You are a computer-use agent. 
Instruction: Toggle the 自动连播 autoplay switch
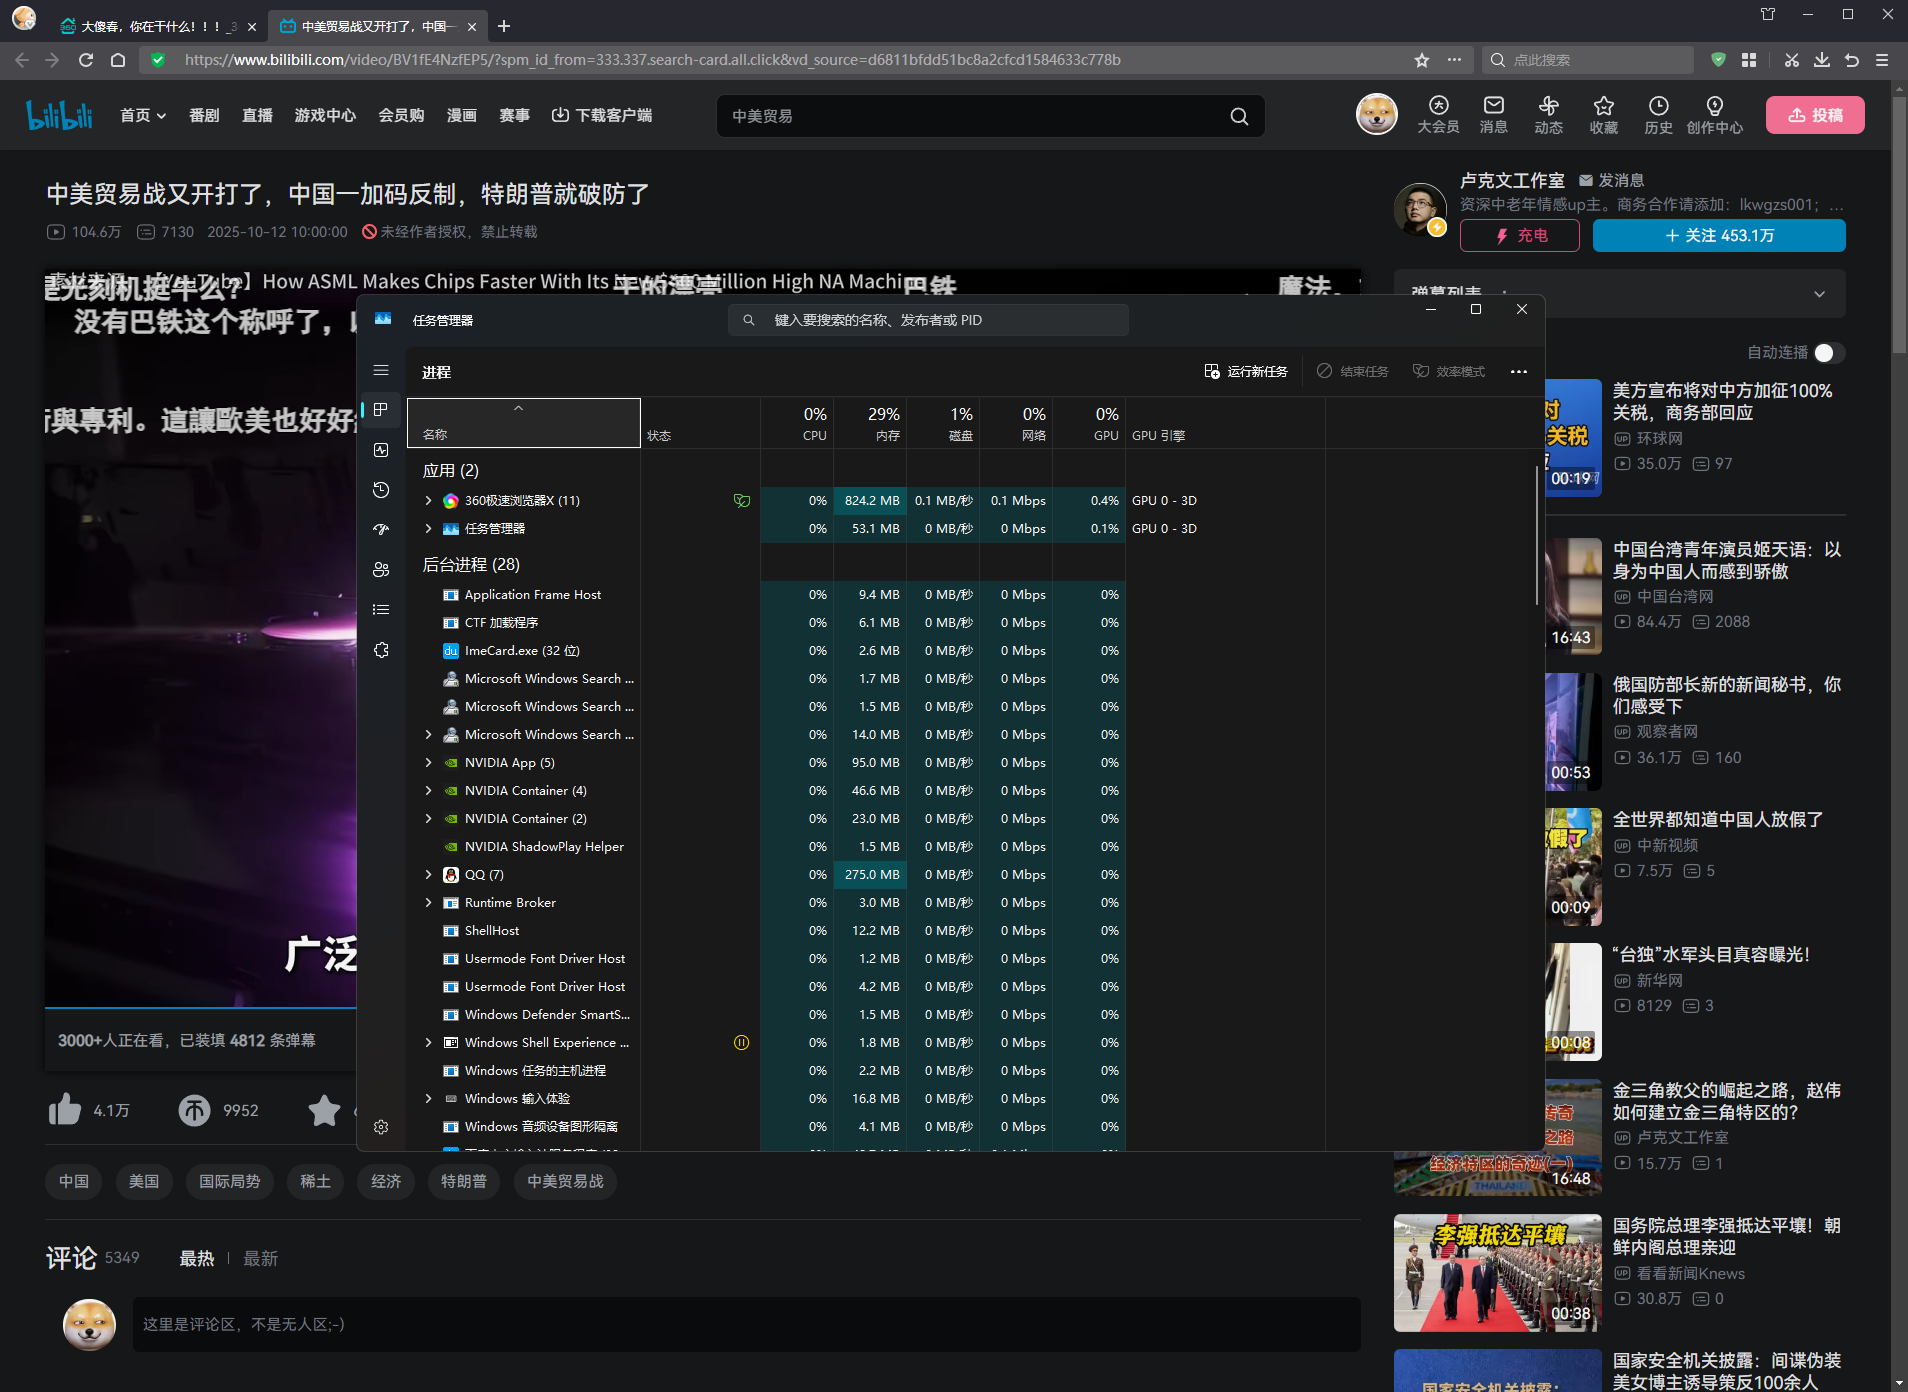click(1828, 353)
